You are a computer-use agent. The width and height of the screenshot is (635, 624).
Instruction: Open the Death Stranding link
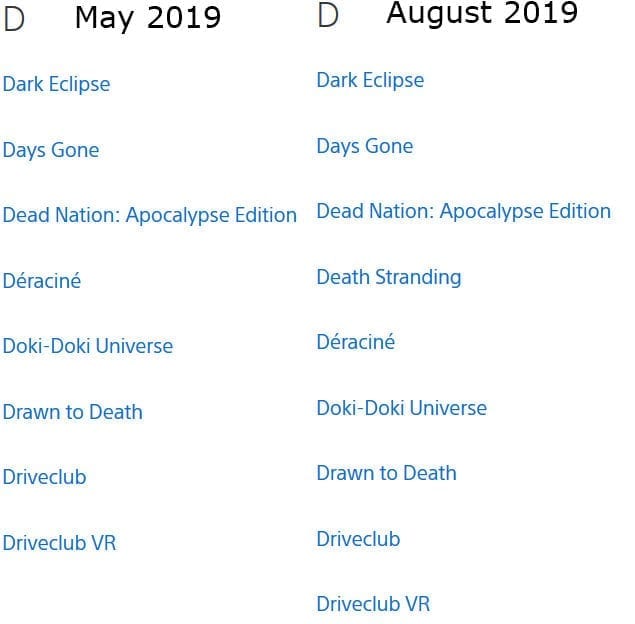(x=389, y=277)
